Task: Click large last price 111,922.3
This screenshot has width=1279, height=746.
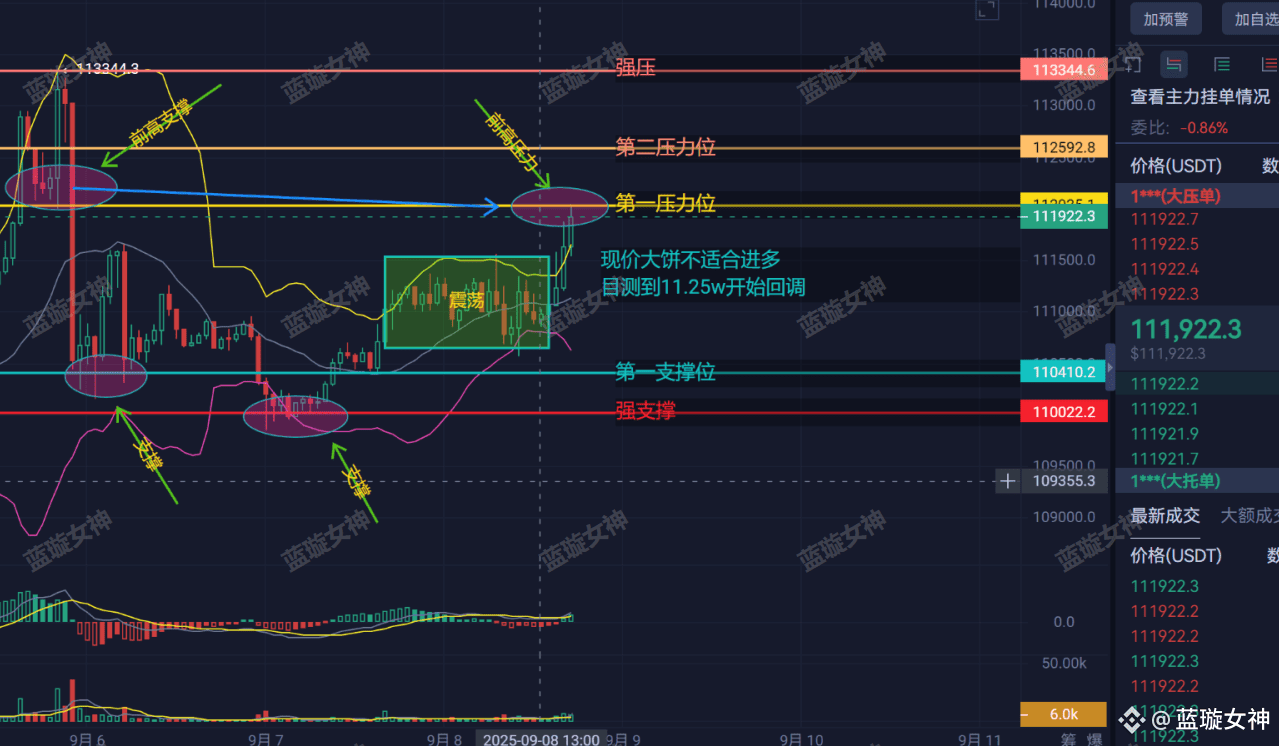Action: [1186, 329]
